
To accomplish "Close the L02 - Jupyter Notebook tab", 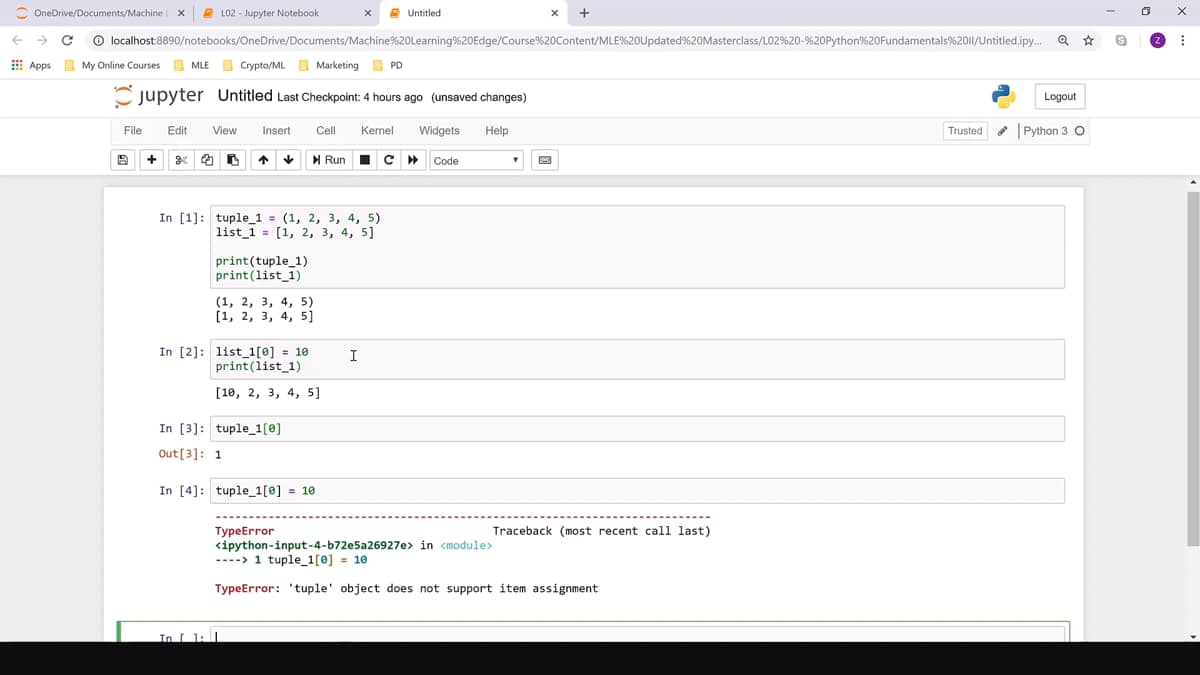I will (368, 13).
